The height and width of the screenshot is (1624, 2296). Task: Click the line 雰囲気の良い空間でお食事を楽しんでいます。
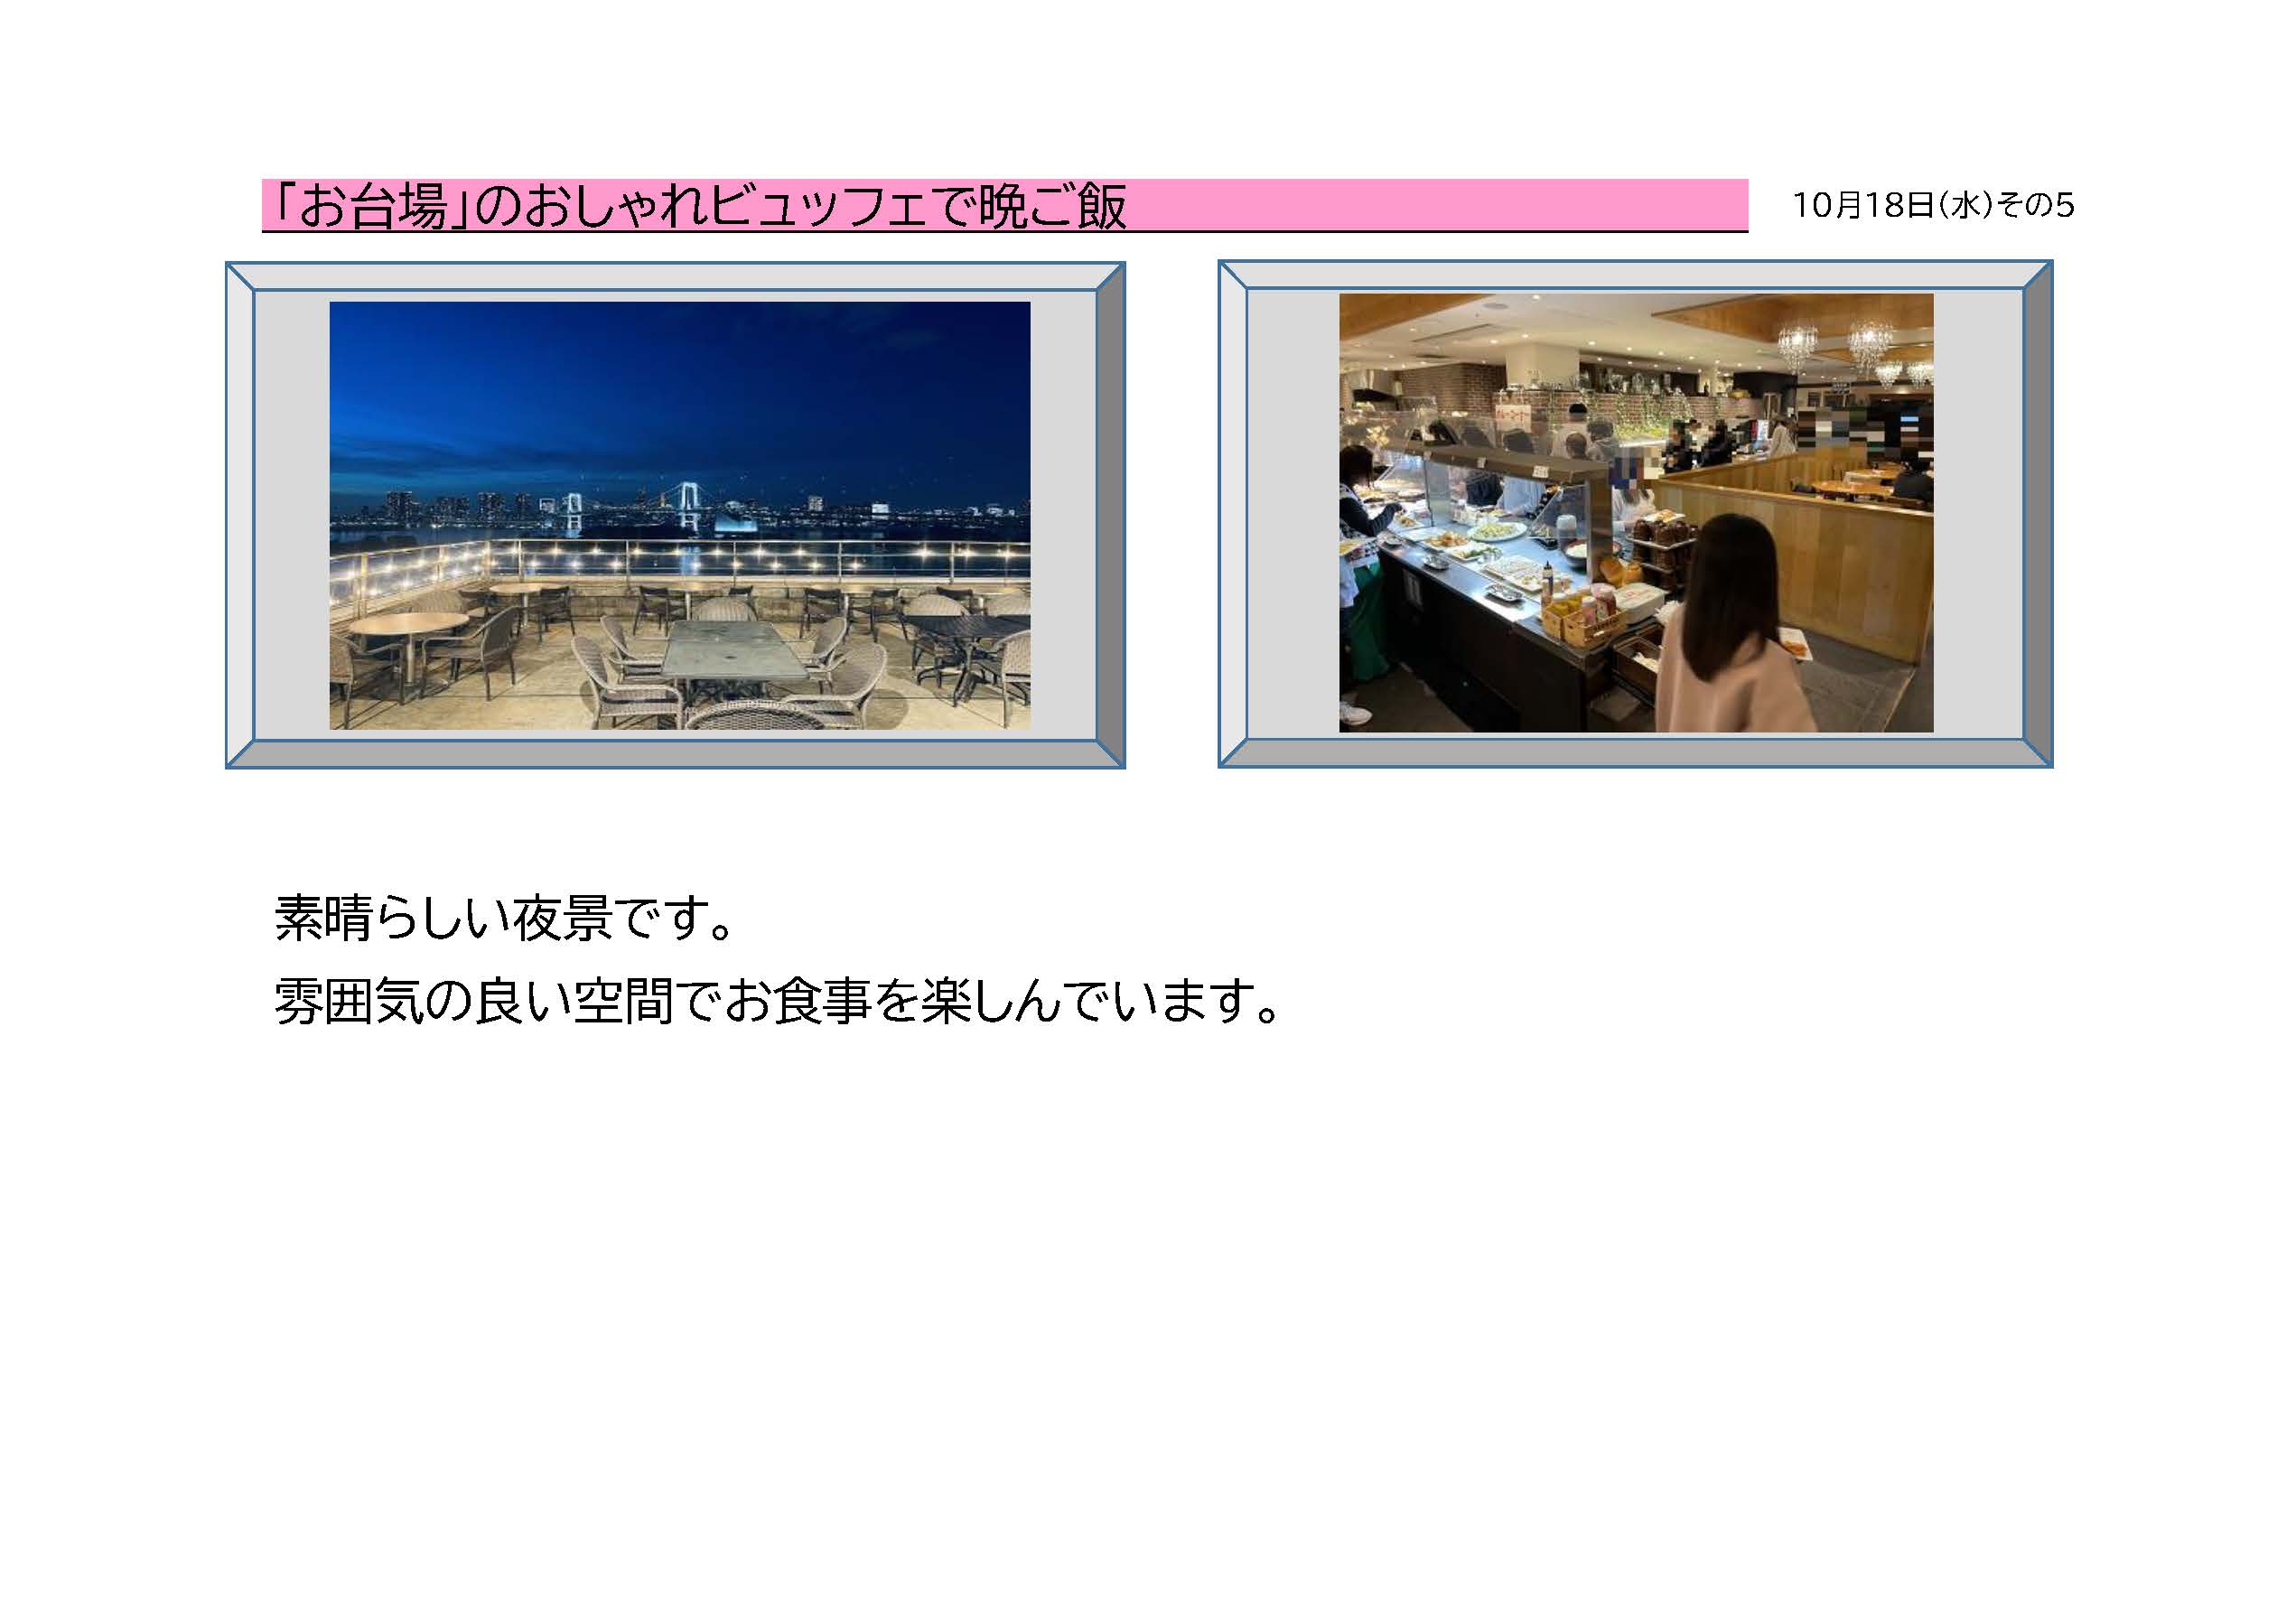pos(777,1001)
